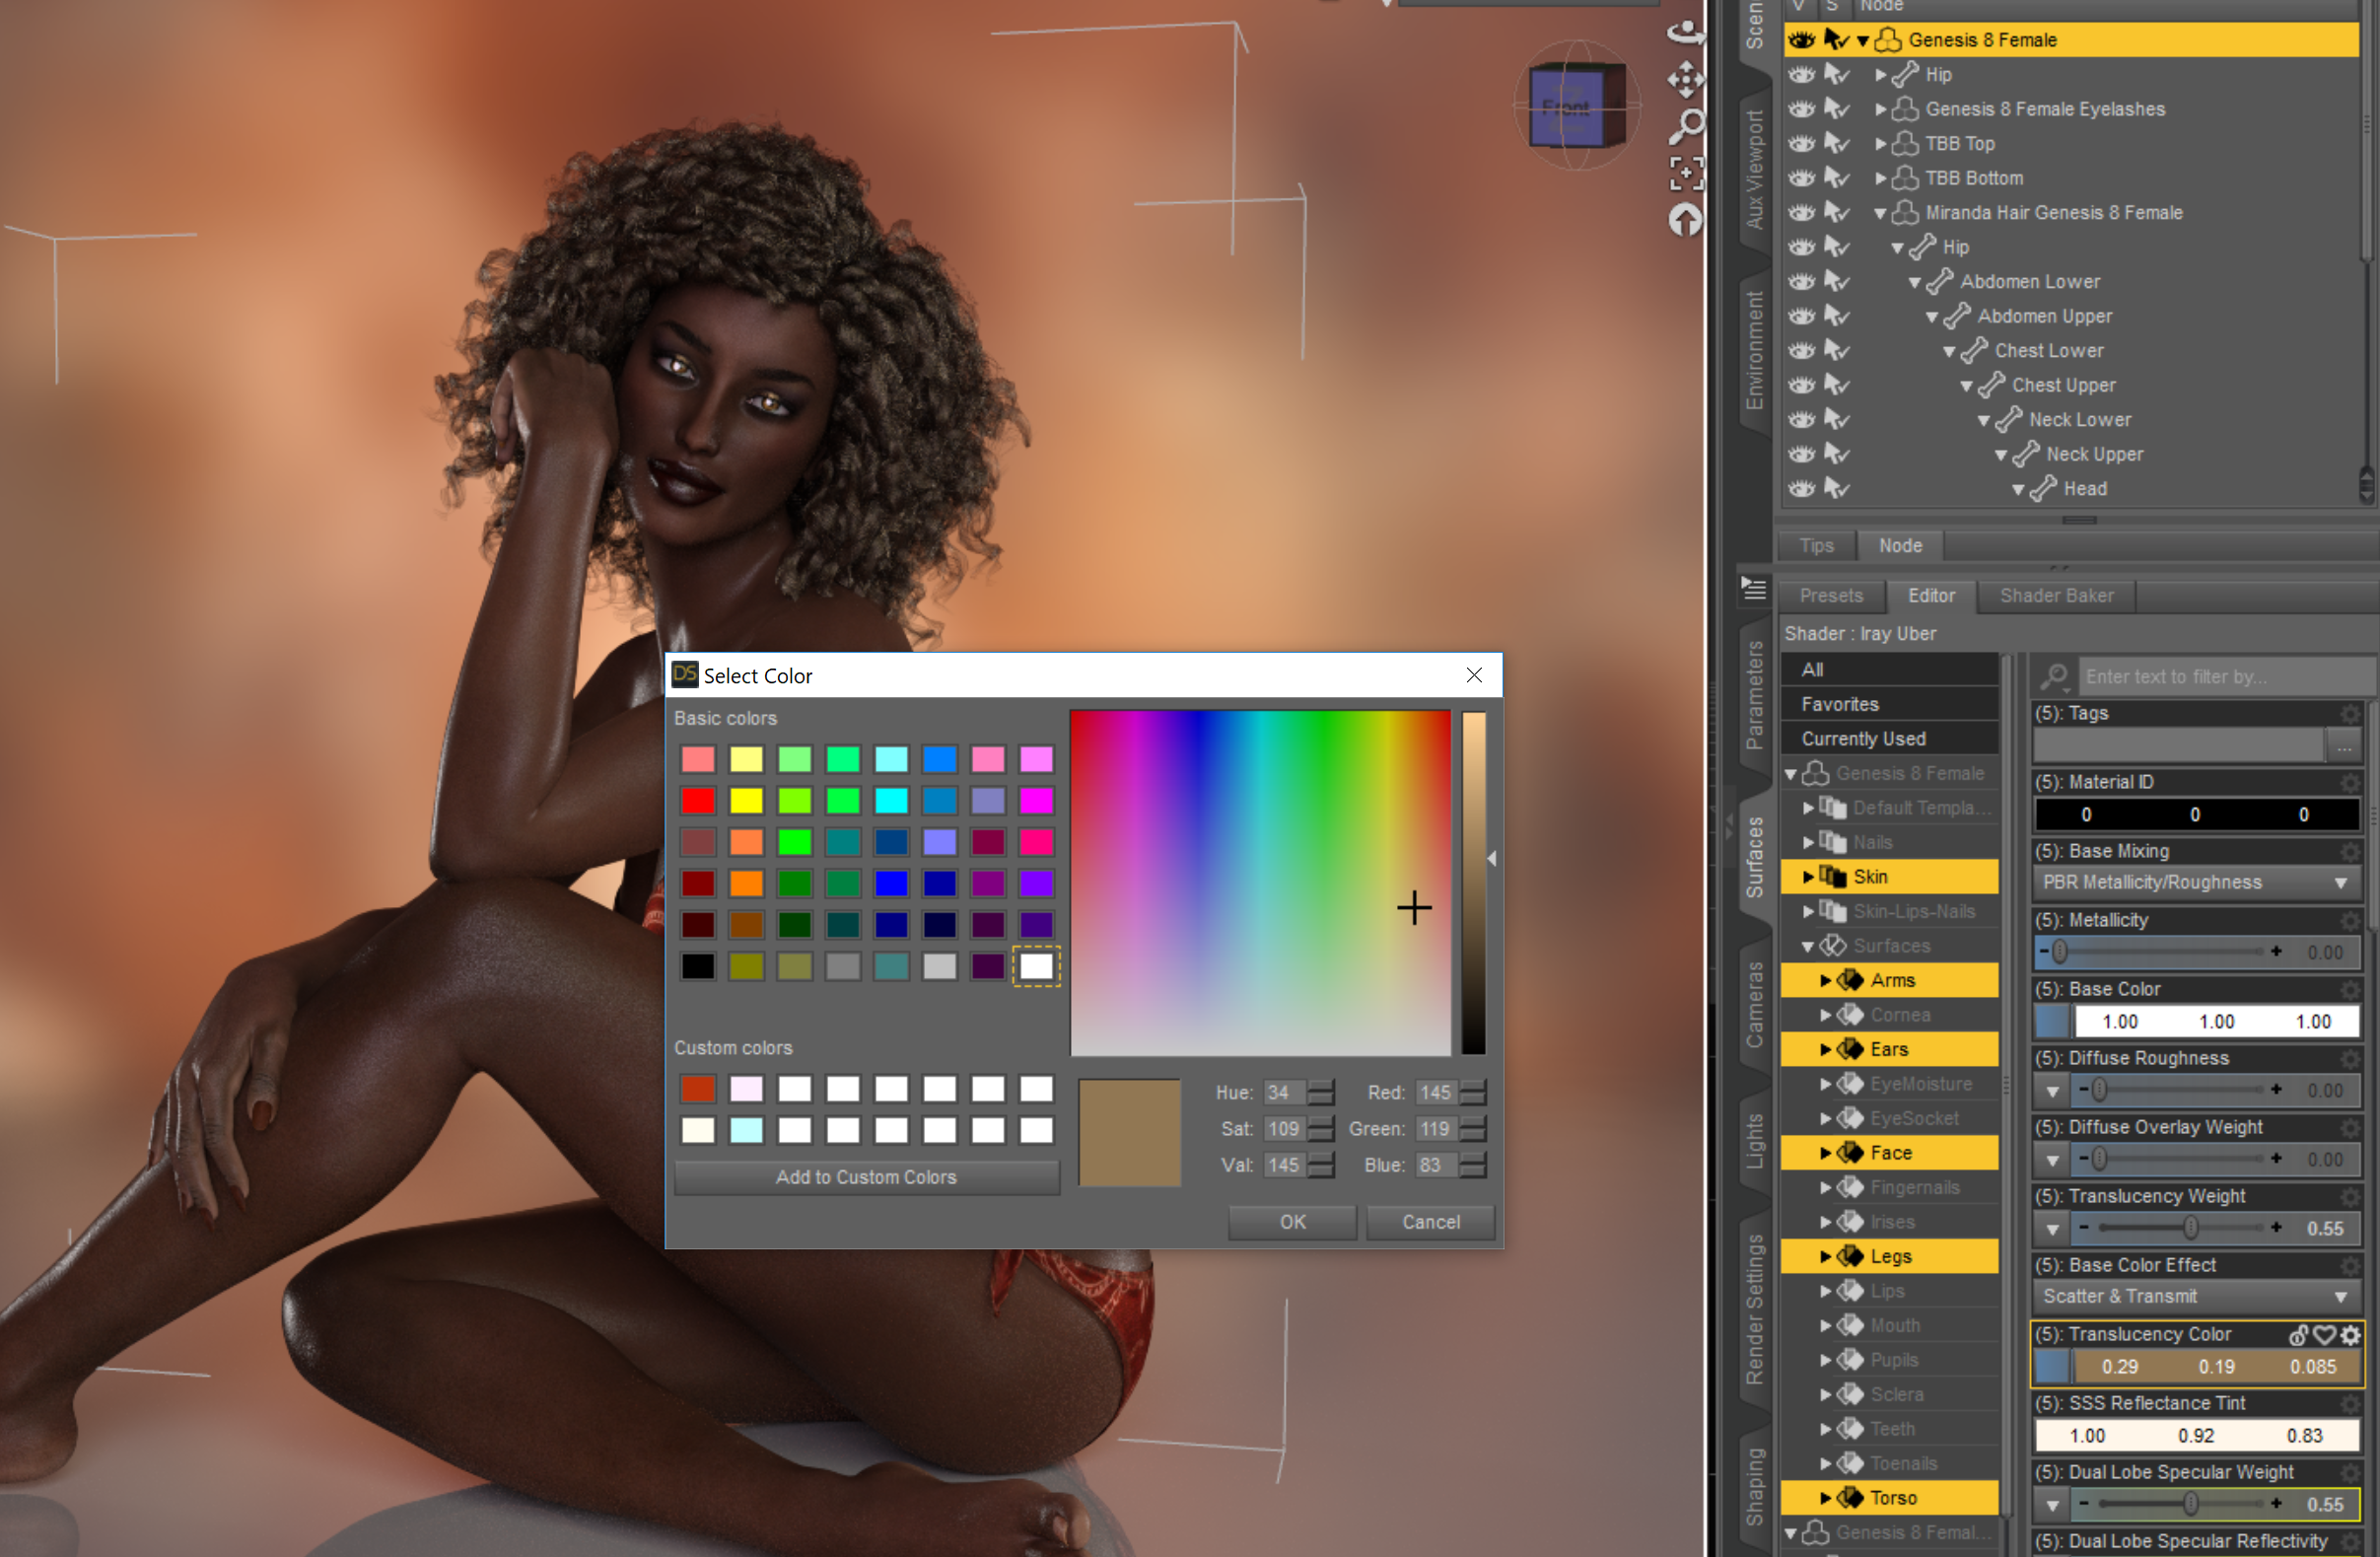Toggle selectable arrow for TBB Bottom

tap(1836, 178)
